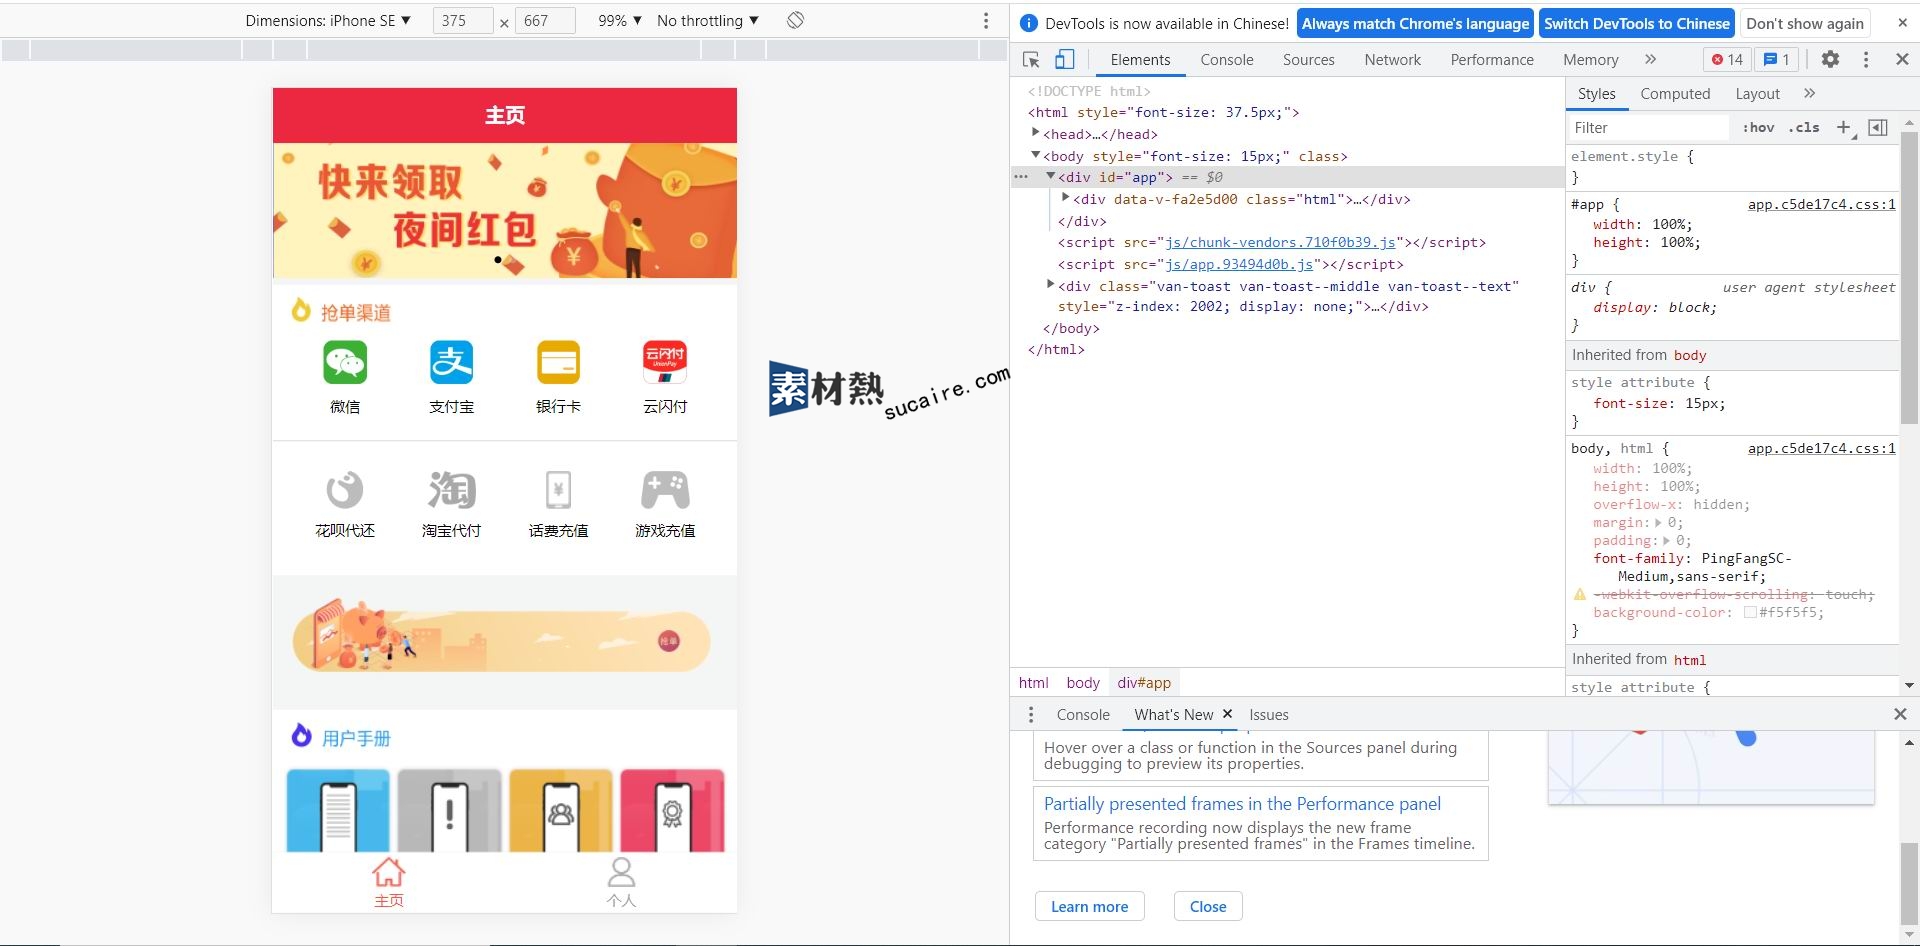Toggle the .cls class editor button
This screenshot has height=946, width=1920.
[1804, 128]
